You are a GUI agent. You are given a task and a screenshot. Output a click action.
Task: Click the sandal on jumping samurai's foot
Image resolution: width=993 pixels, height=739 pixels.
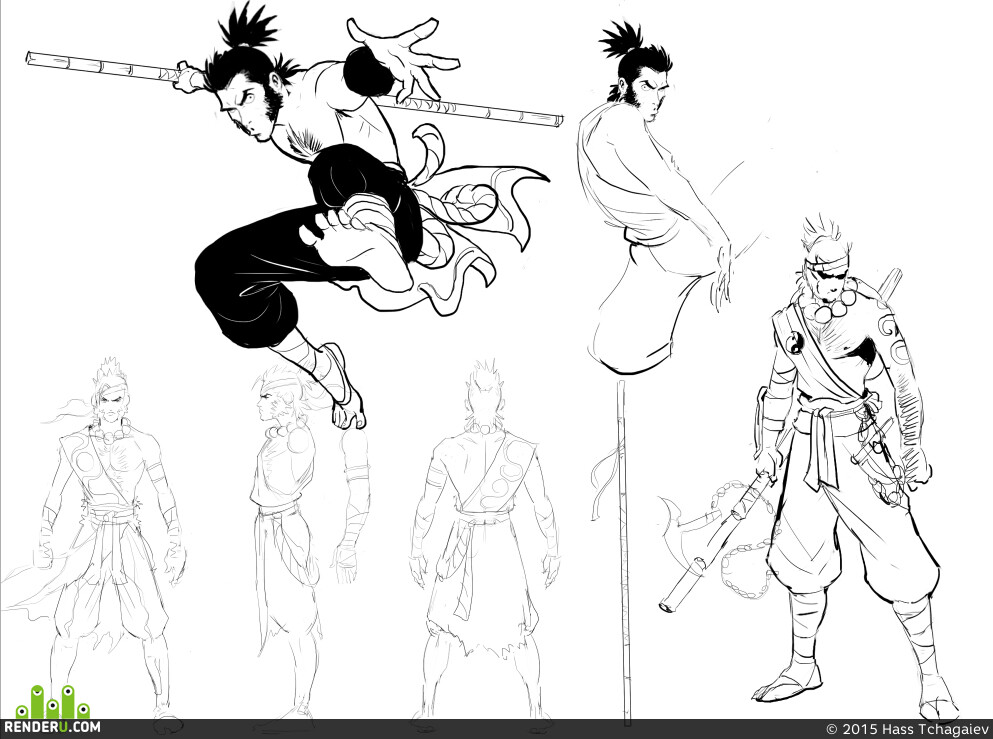[x=342, y=386]
